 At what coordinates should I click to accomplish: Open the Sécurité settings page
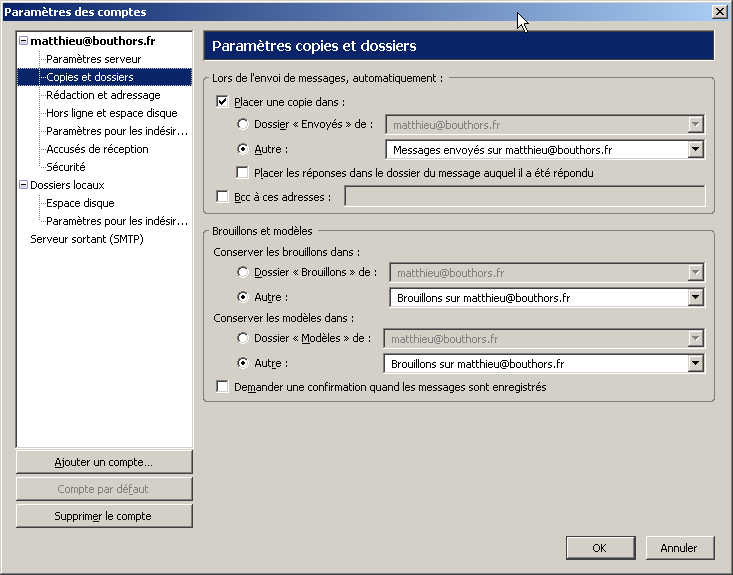(66, 167)
